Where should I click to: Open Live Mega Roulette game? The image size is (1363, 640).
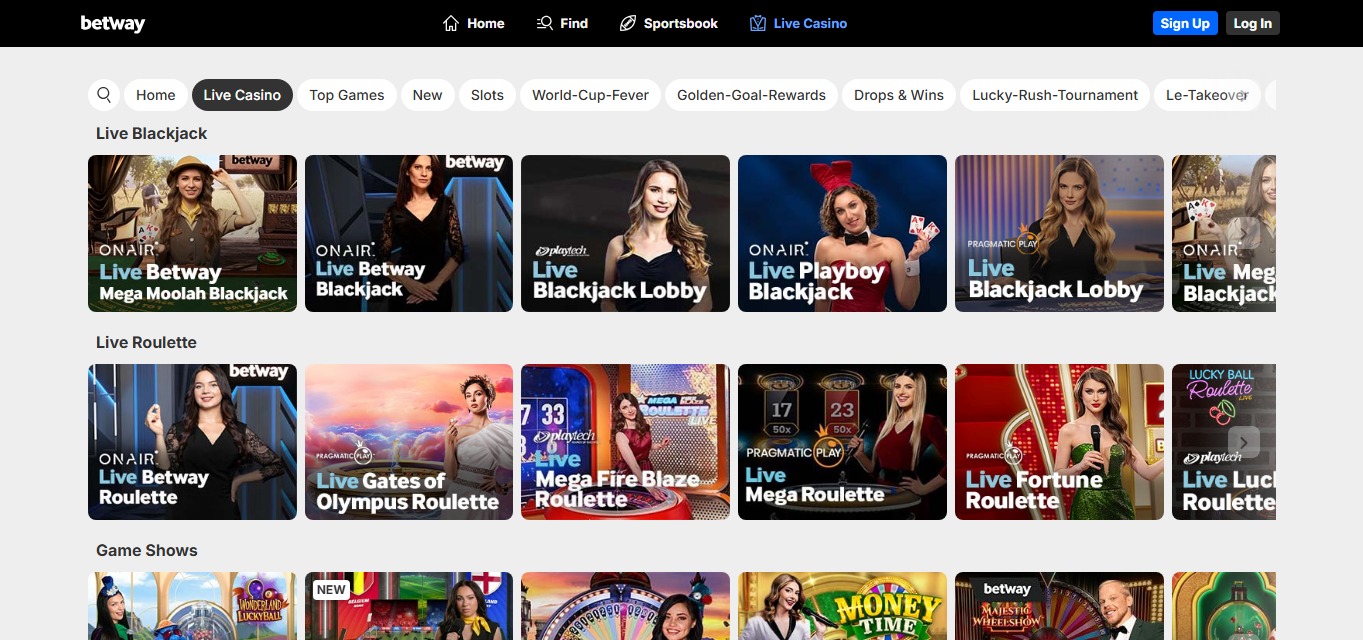842,442
